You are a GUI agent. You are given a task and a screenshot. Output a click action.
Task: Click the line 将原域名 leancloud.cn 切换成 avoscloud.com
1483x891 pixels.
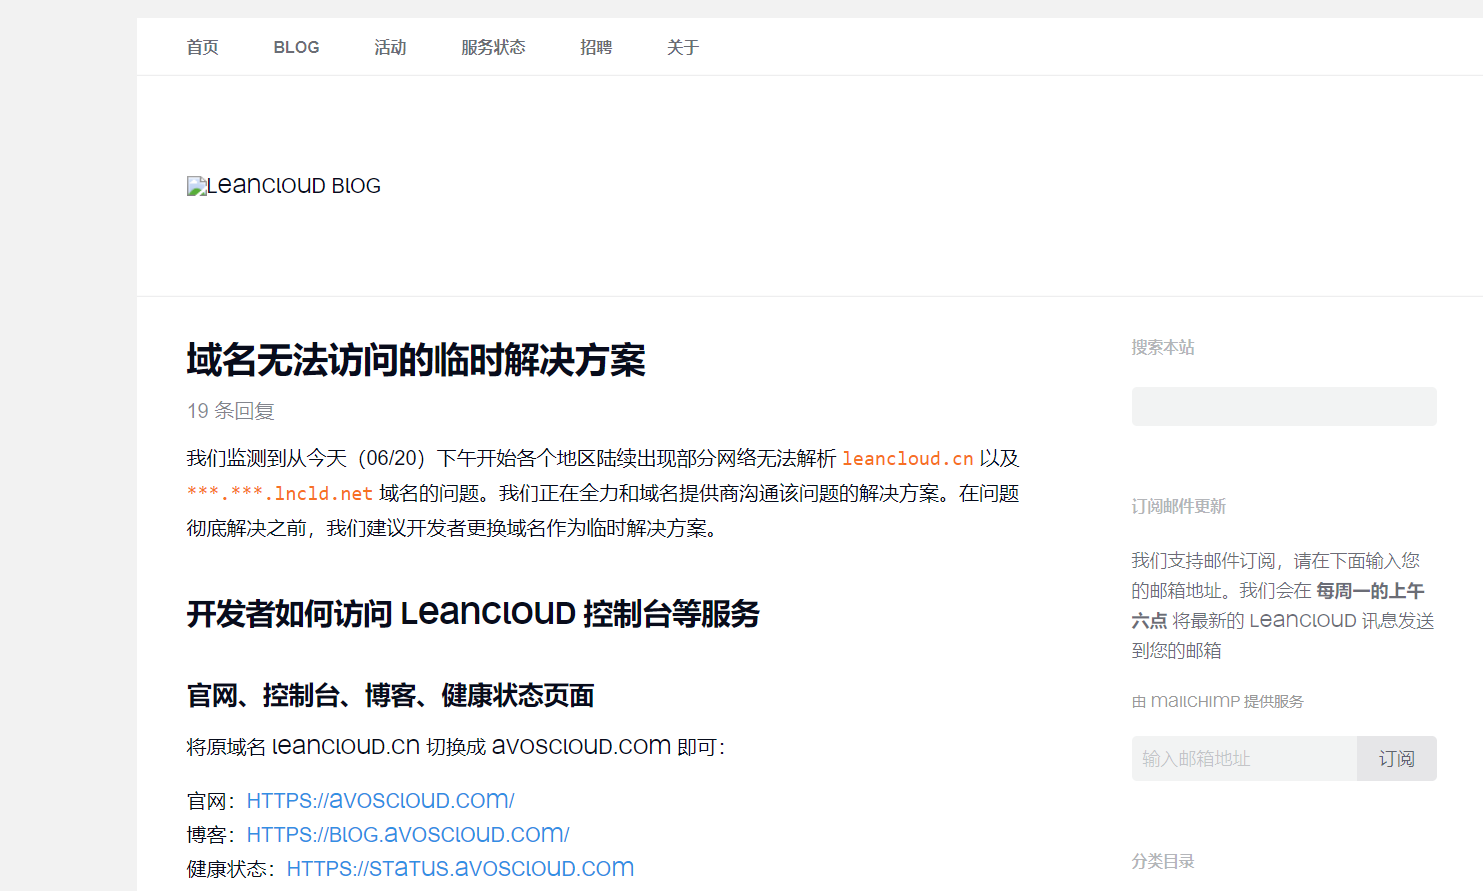[455, 746]
